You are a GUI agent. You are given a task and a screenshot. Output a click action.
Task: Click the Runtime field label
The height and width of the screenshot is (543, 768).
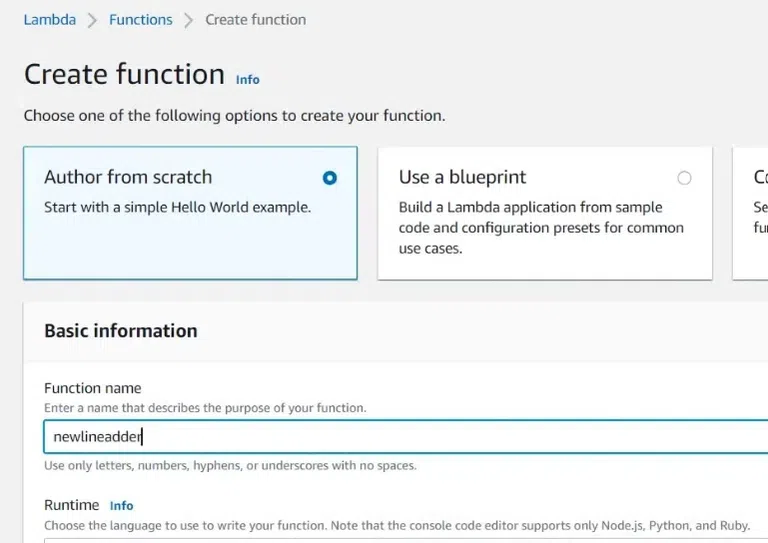(x=72, y=505)
